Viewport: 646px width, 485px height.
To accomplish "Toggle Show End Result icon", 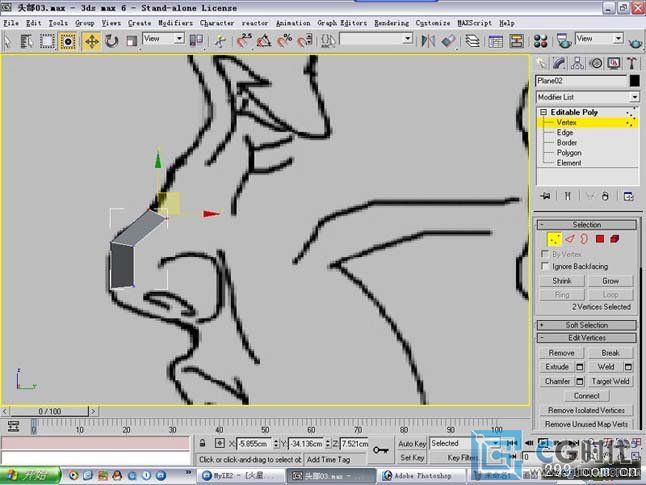I will click(x=568, y=196).
